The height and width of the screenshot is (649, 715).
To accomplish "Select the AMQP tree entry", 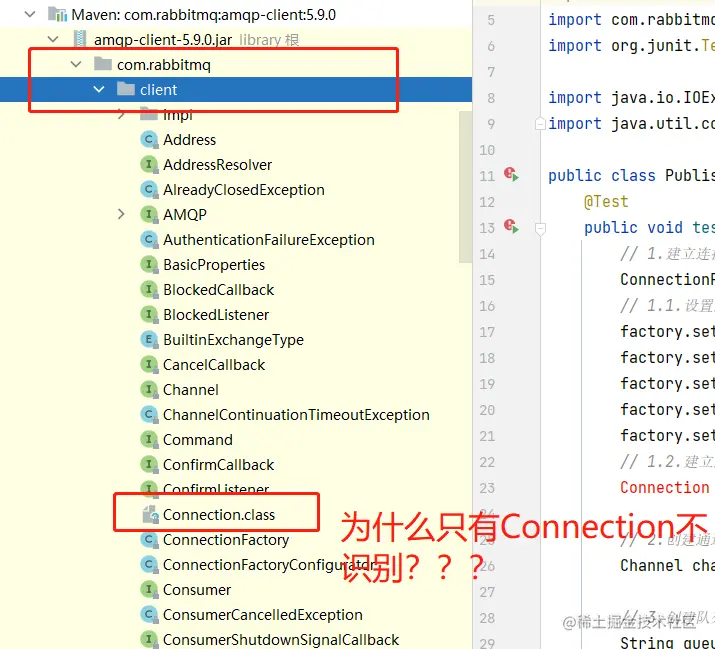I will pos(185,214).
